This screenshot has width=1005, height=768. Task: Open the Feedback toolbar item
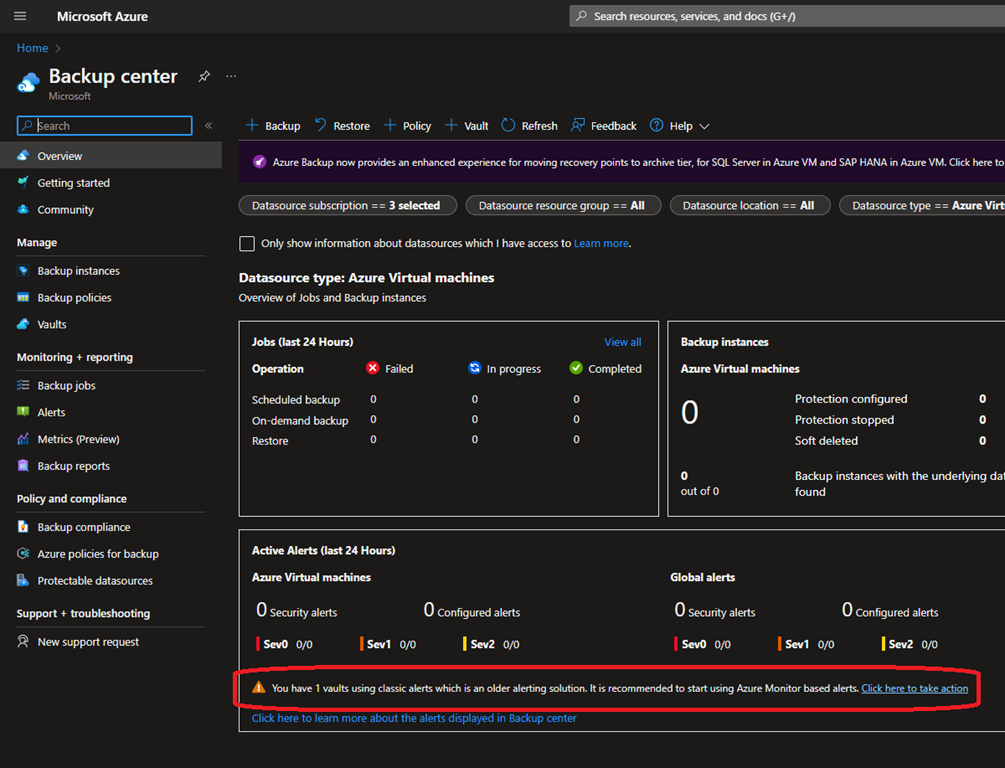pyautogui.click(x=603, y=126)
